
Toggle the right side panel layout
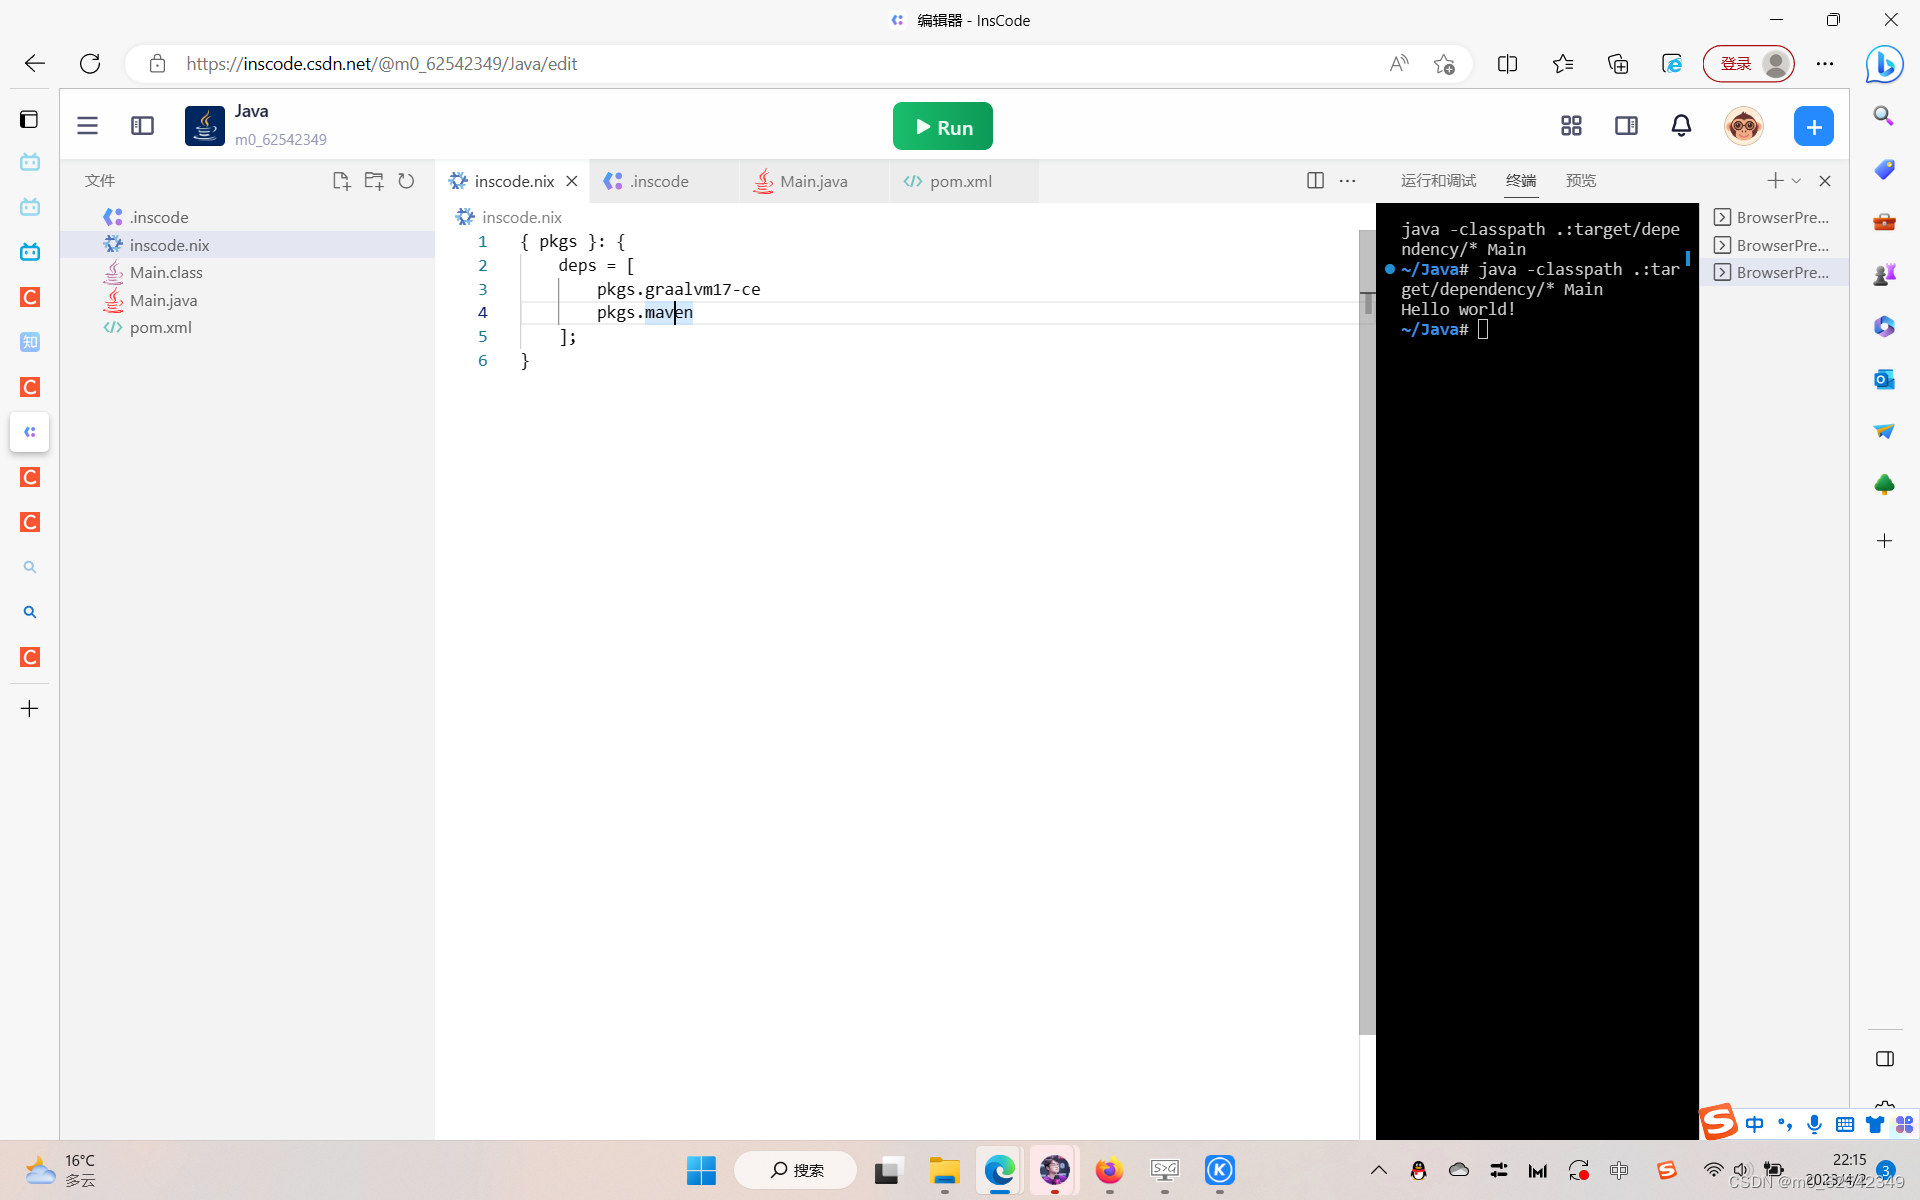tap(1626, 126)
